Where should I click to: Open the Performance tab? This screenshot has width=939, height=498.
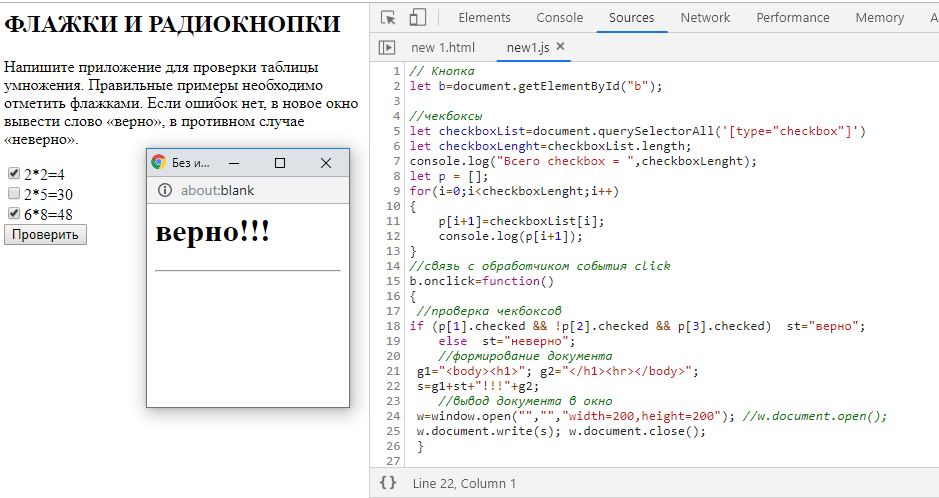point(792,17)
